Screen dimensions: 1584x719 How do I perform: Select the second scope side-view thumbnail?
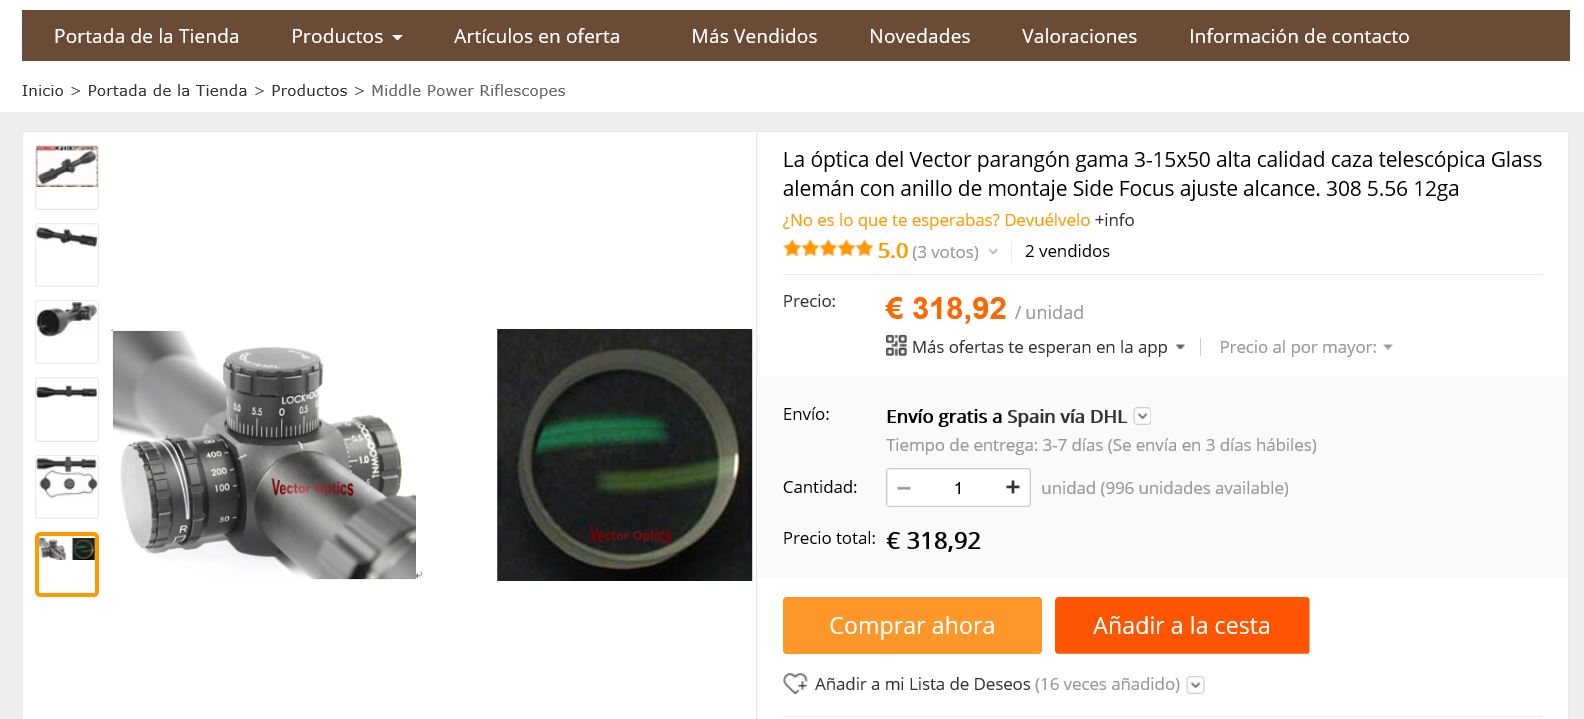67,255
